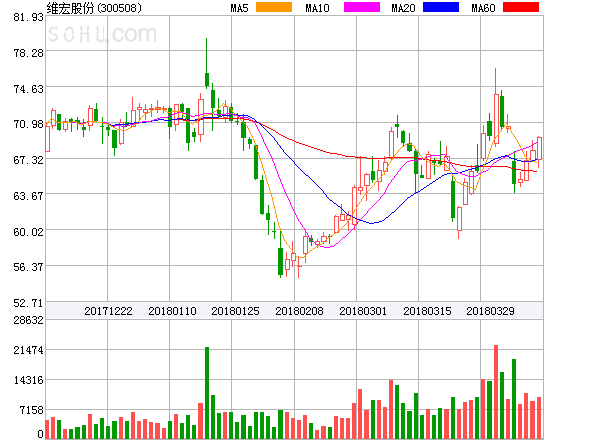Click the 81.93 price axis label
Viewport: 600px width, 440px height.
click(28, 17)
